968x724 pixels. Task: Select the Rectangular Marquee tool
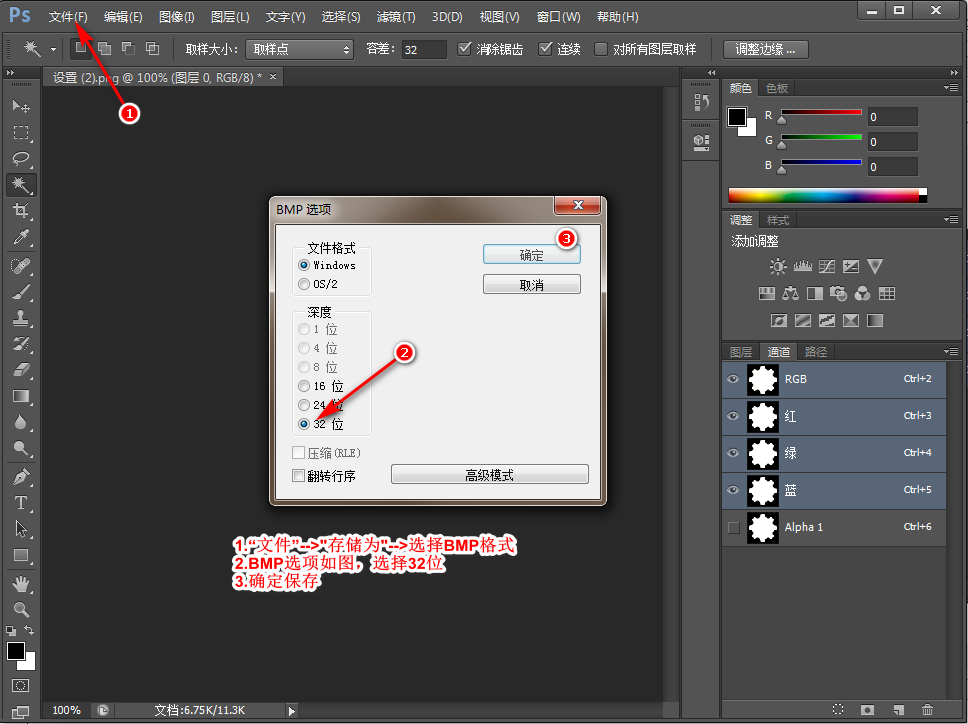click(21, 133)
